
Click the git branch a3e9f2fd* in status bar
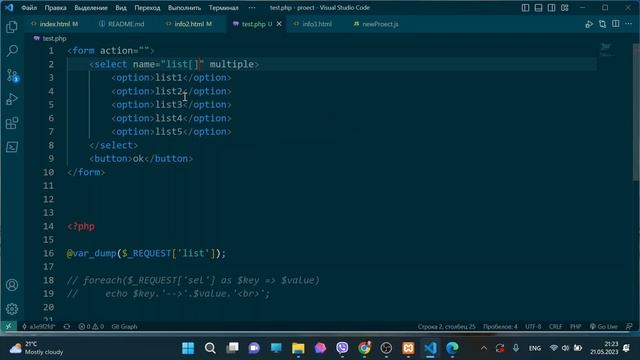point(38,327)
